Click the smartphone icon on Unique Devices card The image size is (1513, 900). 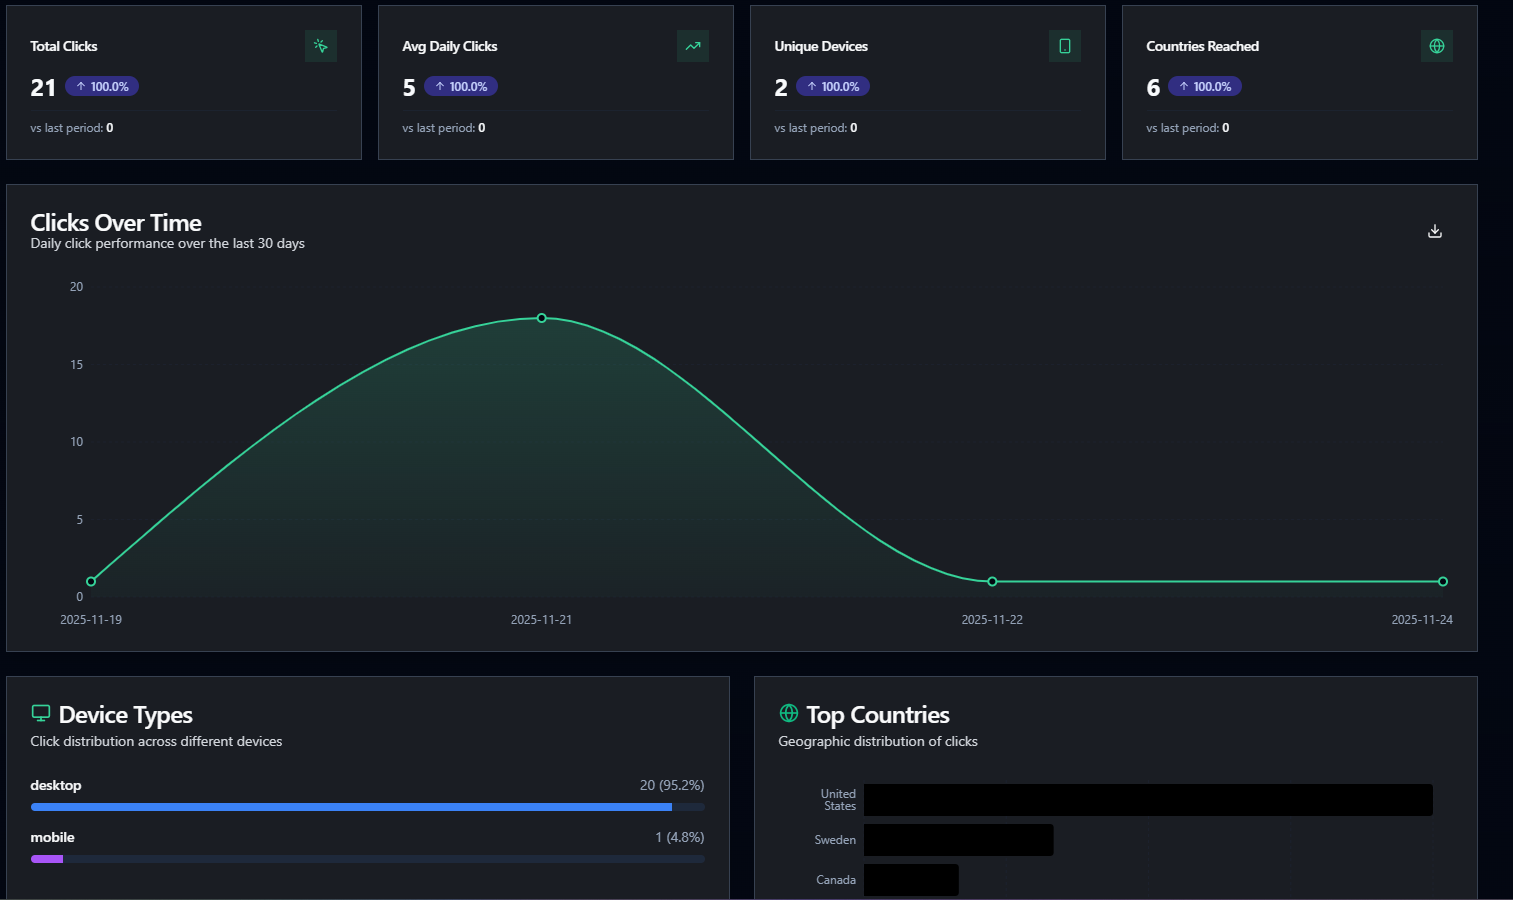tap(1064, 45)
